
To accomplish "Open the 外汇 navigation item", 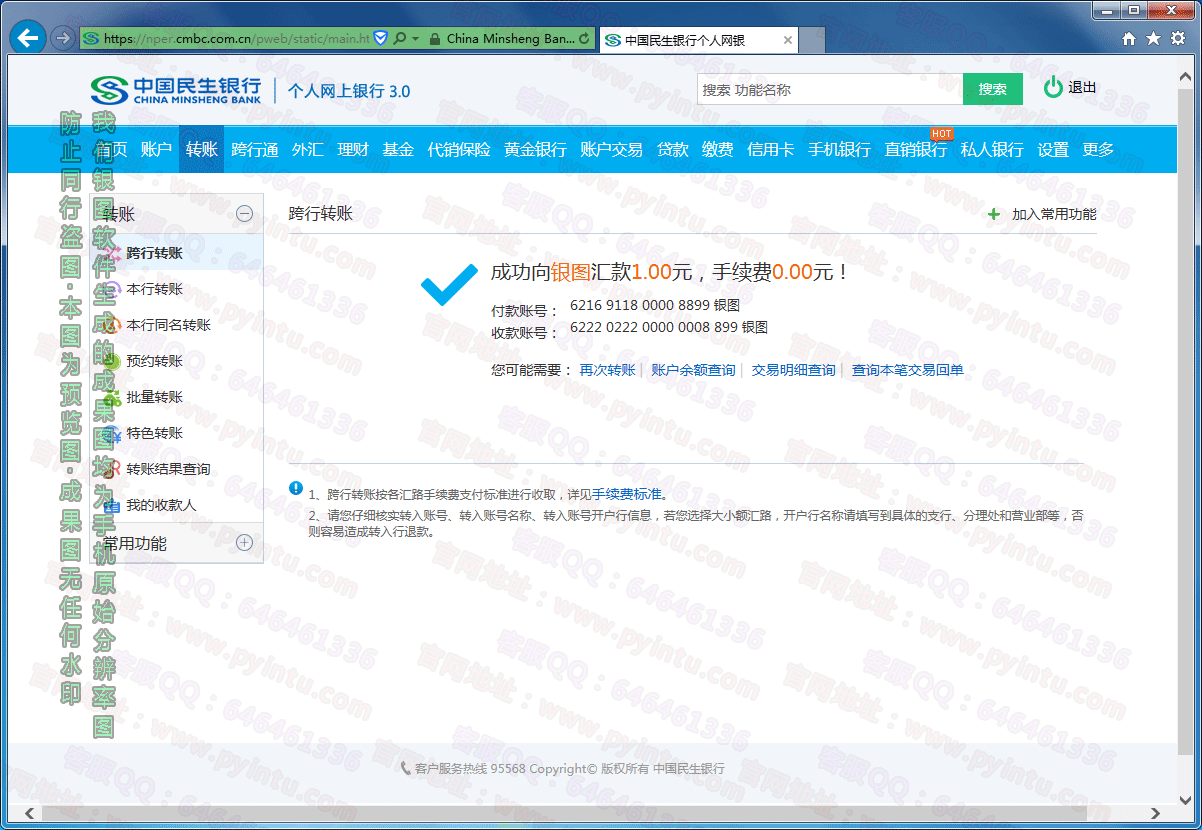I will 308,150.
